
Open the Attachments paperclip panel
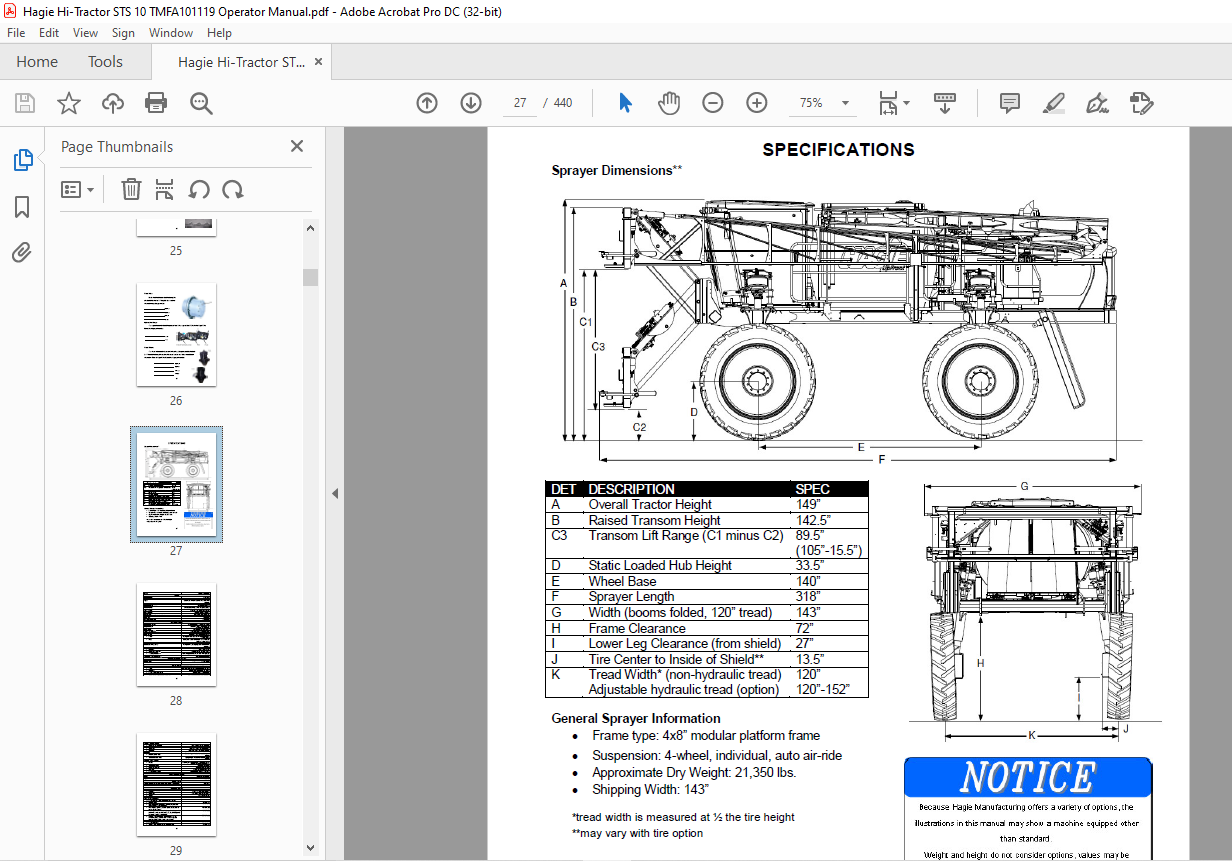pyautogui.click(x=22, y=252)
